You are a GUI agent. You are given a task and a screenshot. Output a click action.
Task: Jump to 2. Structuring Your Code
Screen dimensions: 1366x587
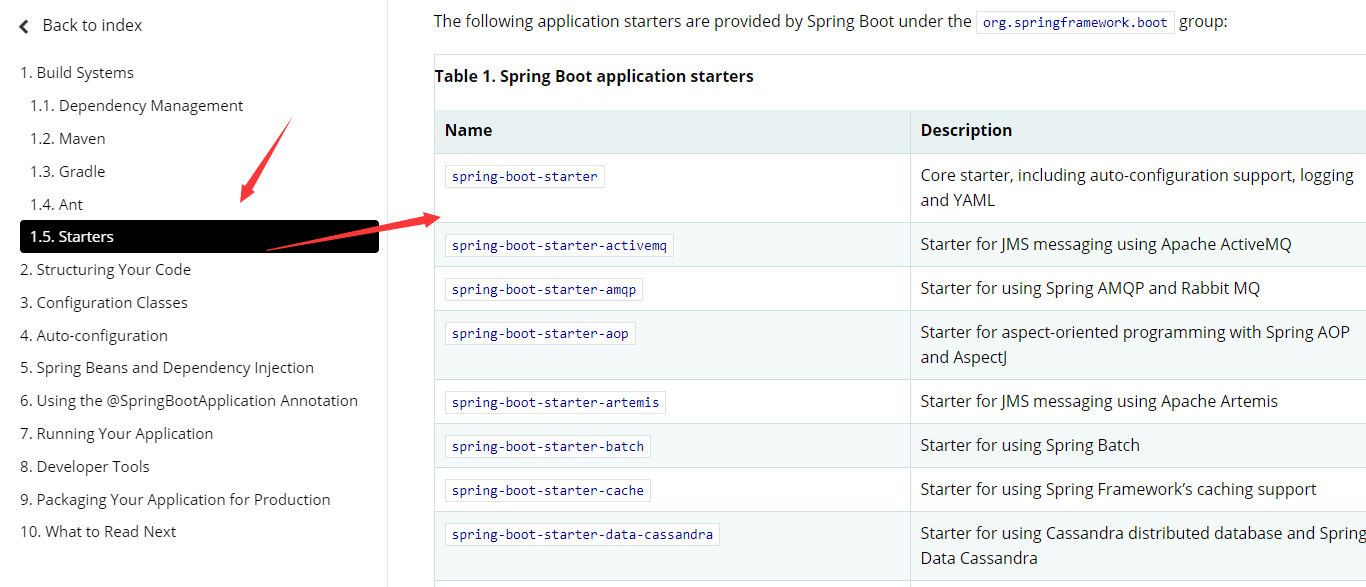(x=105, y=270)
